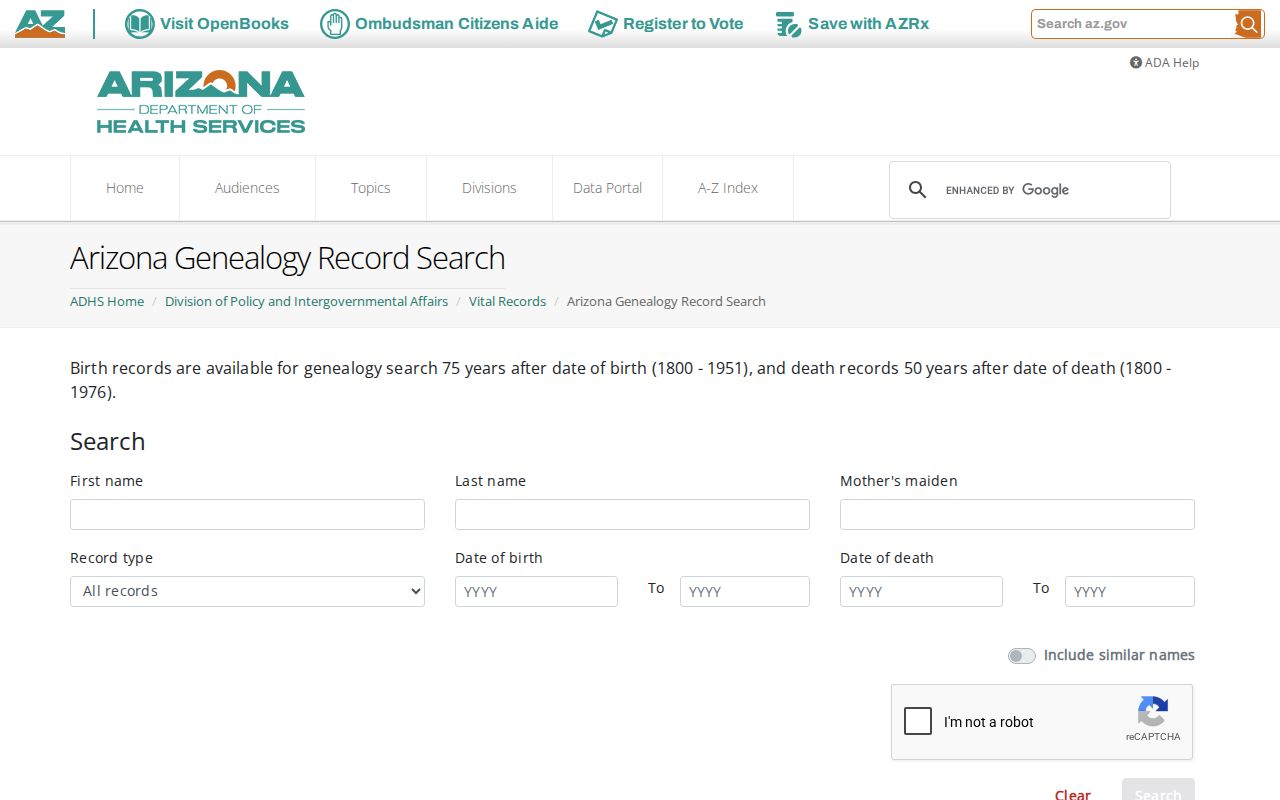Open the Vital Records breadcrumb
1280x800 pixels.
(507, 301)
